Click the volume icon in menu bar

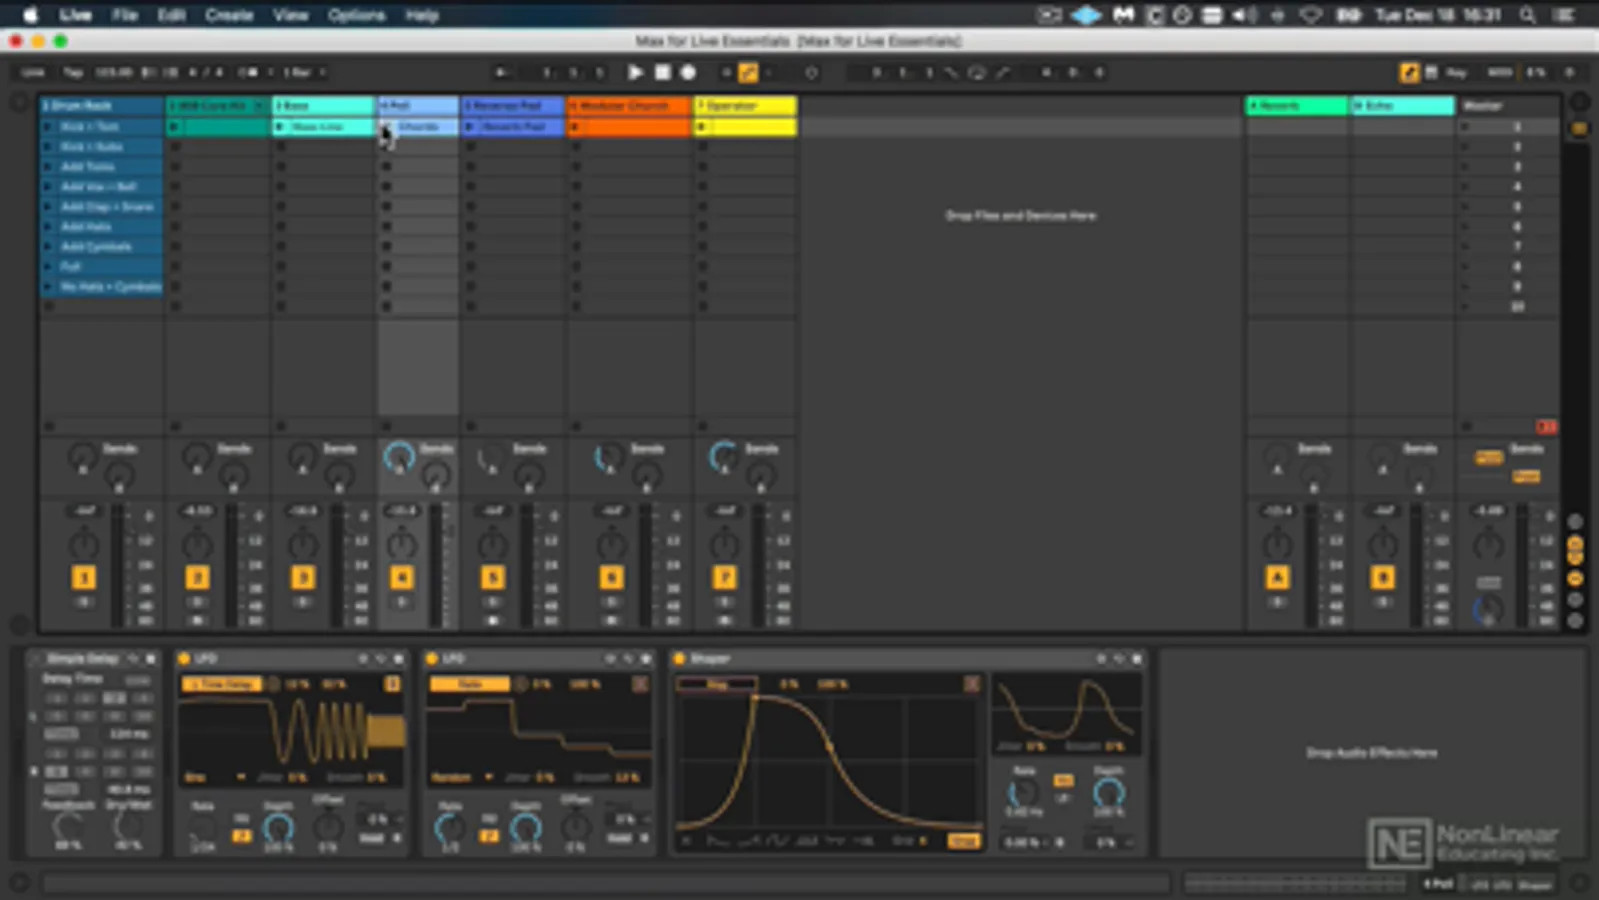coord(1244,15)
